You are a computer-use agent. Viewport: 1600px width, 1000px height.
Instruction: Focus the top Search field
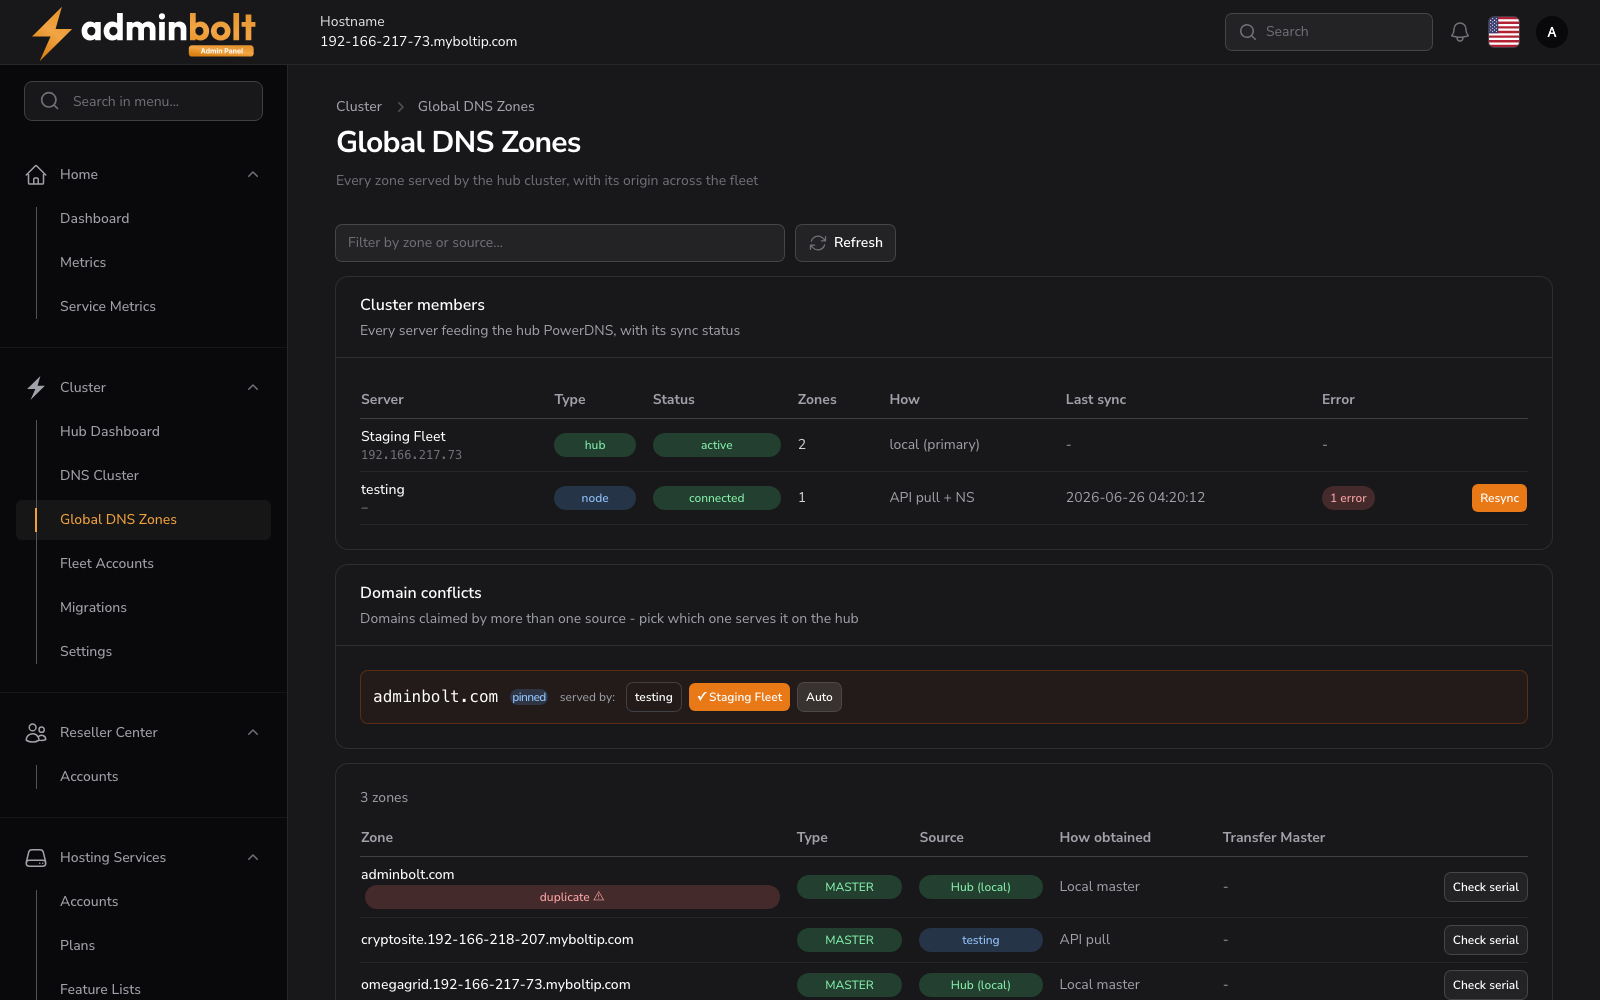click(x=1328, y=32)
